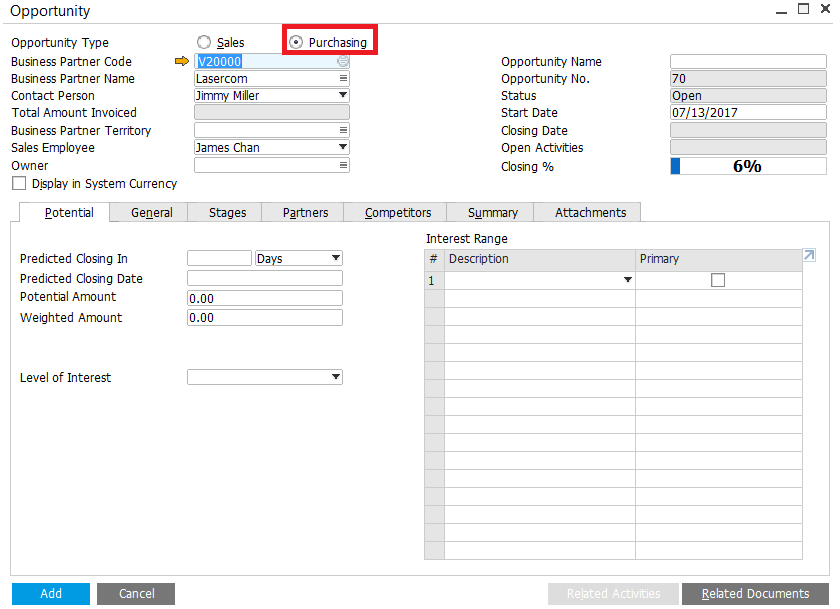
Task: Open the Level of Interest dropdown
Action: (x=335, y=378)
